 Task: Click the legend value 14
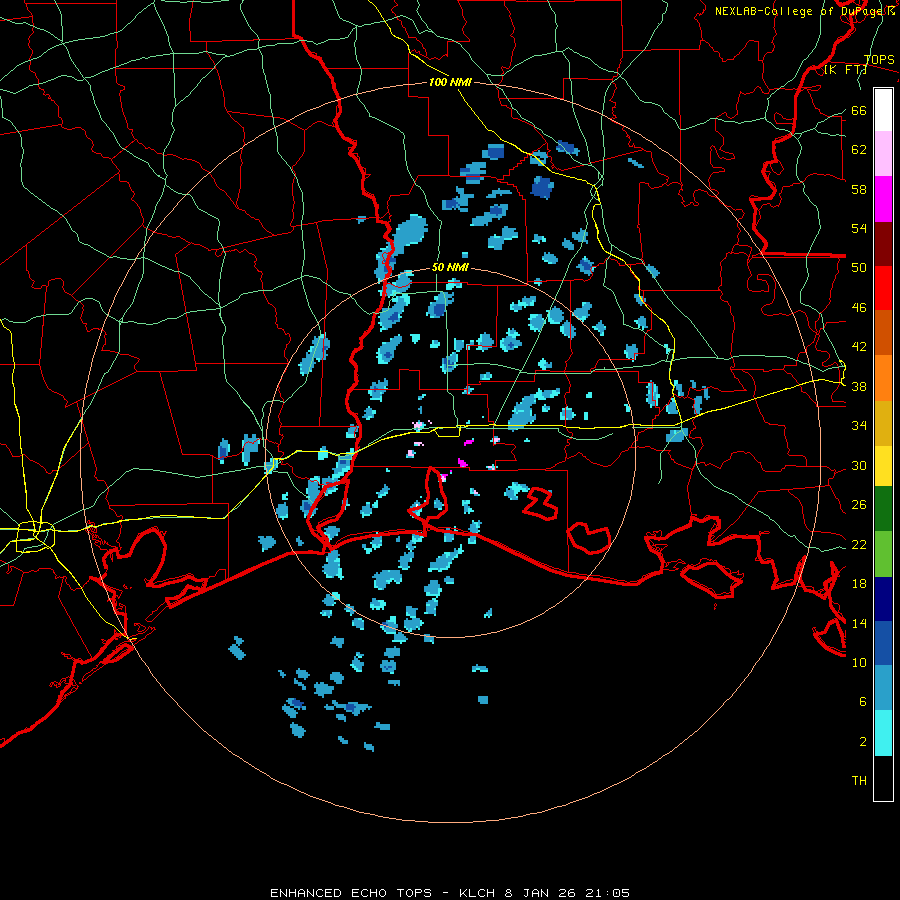tap(859, 623)
